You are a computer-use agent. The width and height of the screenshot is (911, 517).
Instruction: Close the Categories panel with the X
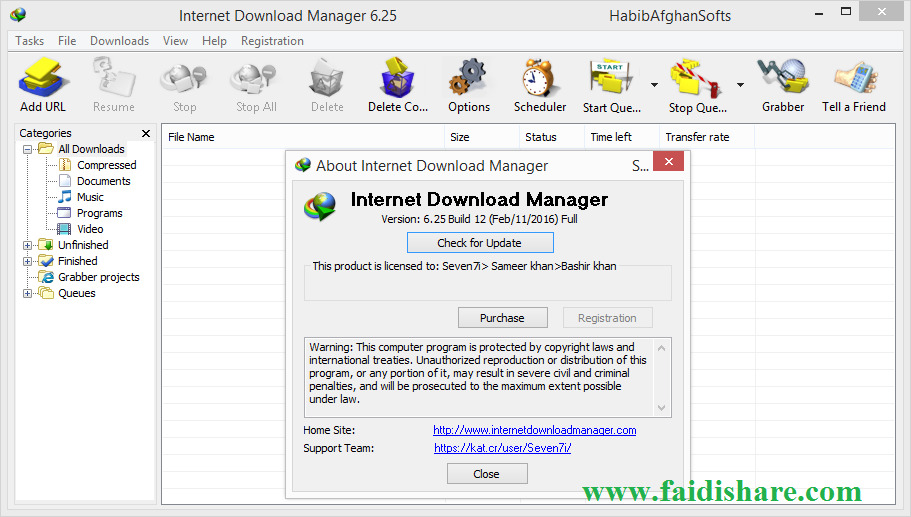[146, 133]
